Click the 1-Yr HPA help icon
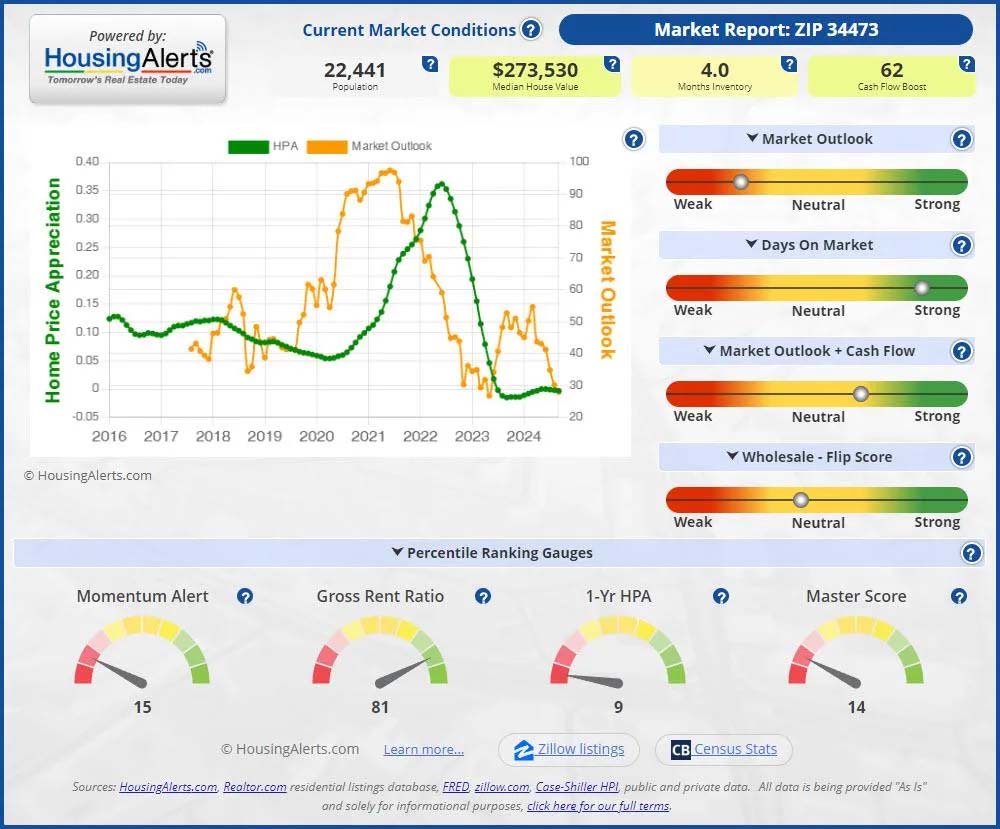Screen dimensions: 1000x829 click(721, 597)
